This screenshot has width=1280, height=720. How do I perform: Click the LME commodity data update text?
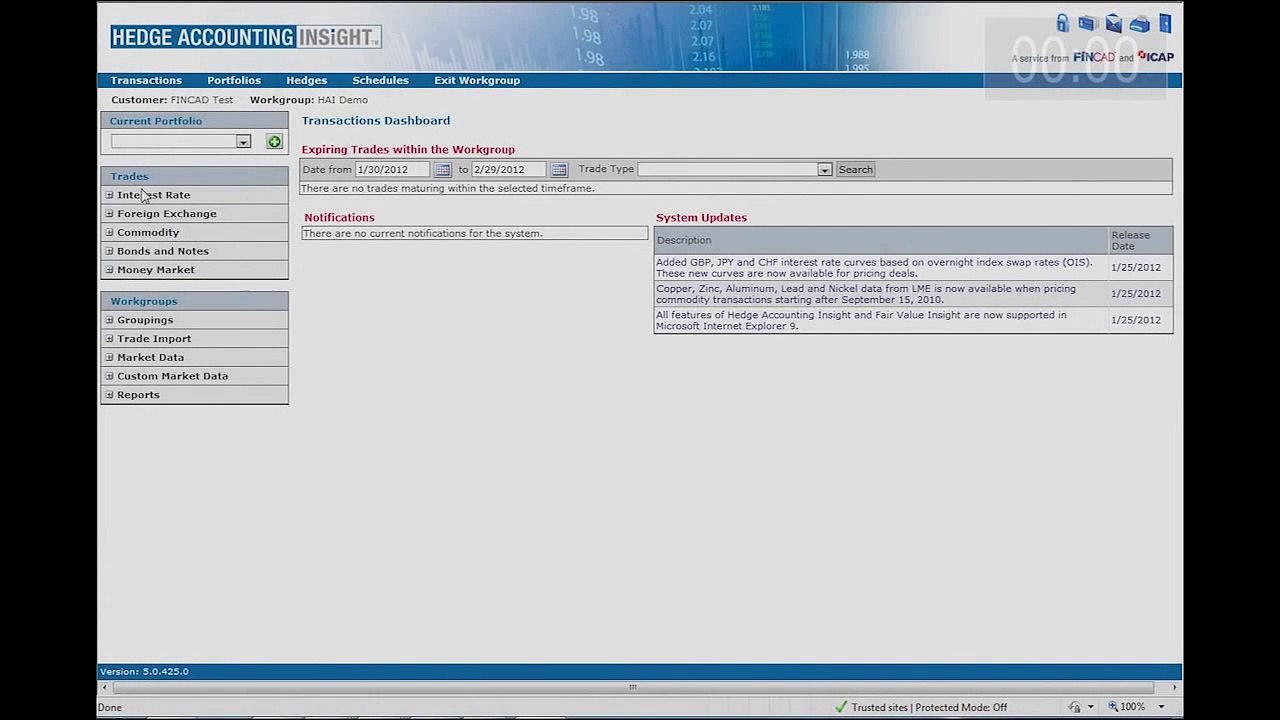coord(866,294)
